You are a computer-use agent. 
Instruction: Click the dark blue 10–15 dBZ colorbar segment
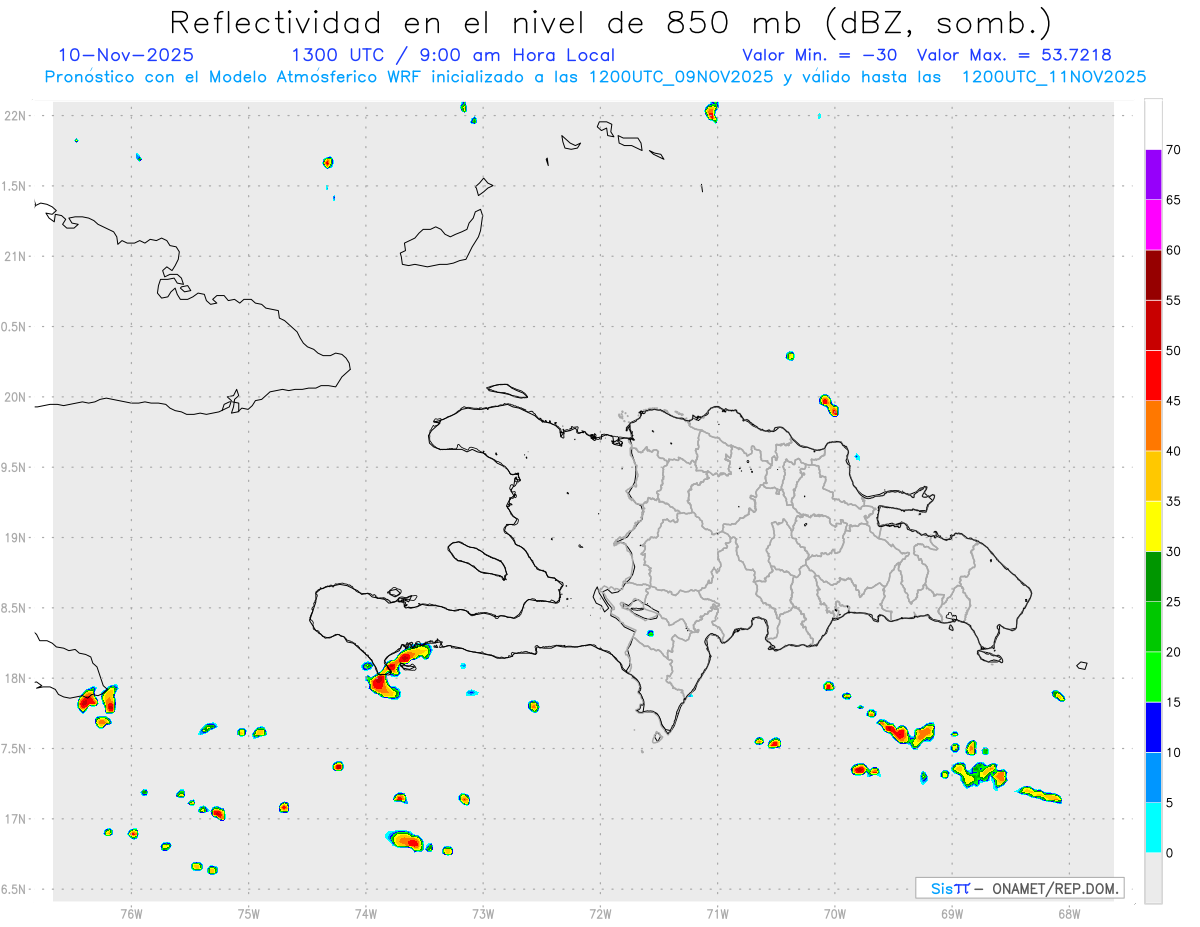[1153, 727]
